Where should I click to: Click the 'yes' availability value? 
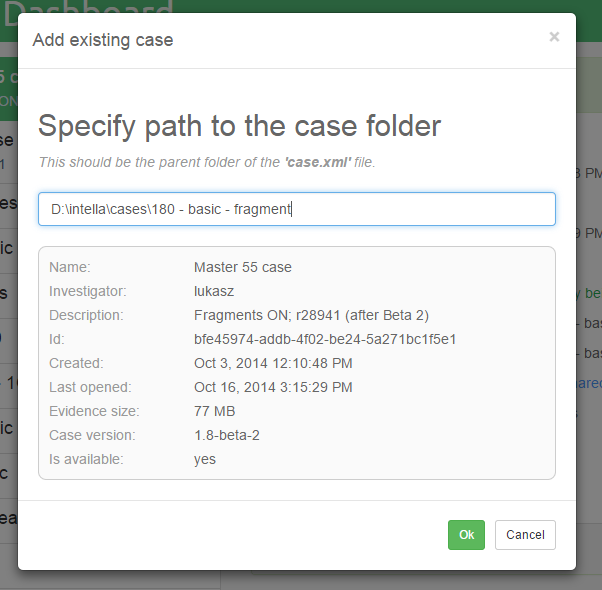(205, 459)
